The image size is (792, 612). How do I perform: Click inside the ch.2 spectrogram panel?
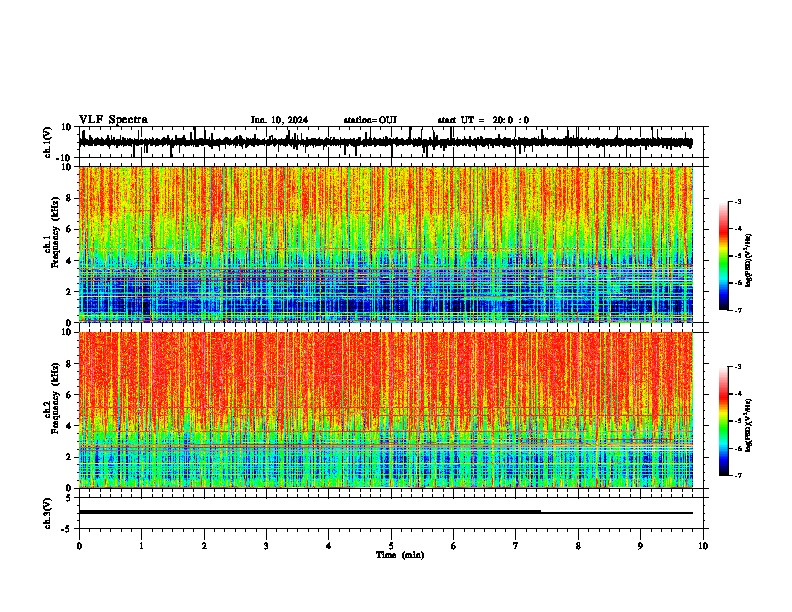(386, 410)
